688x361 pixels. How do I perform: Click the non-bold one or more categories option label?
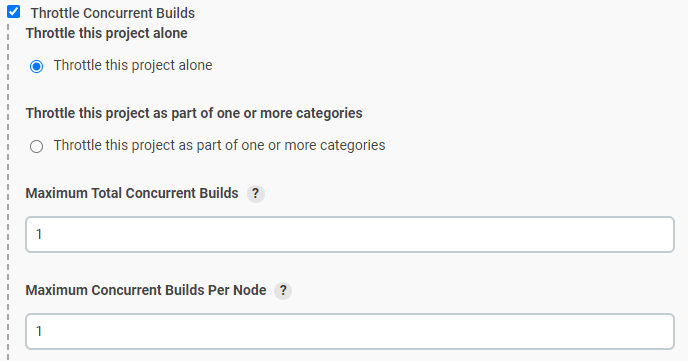(219, 145)
